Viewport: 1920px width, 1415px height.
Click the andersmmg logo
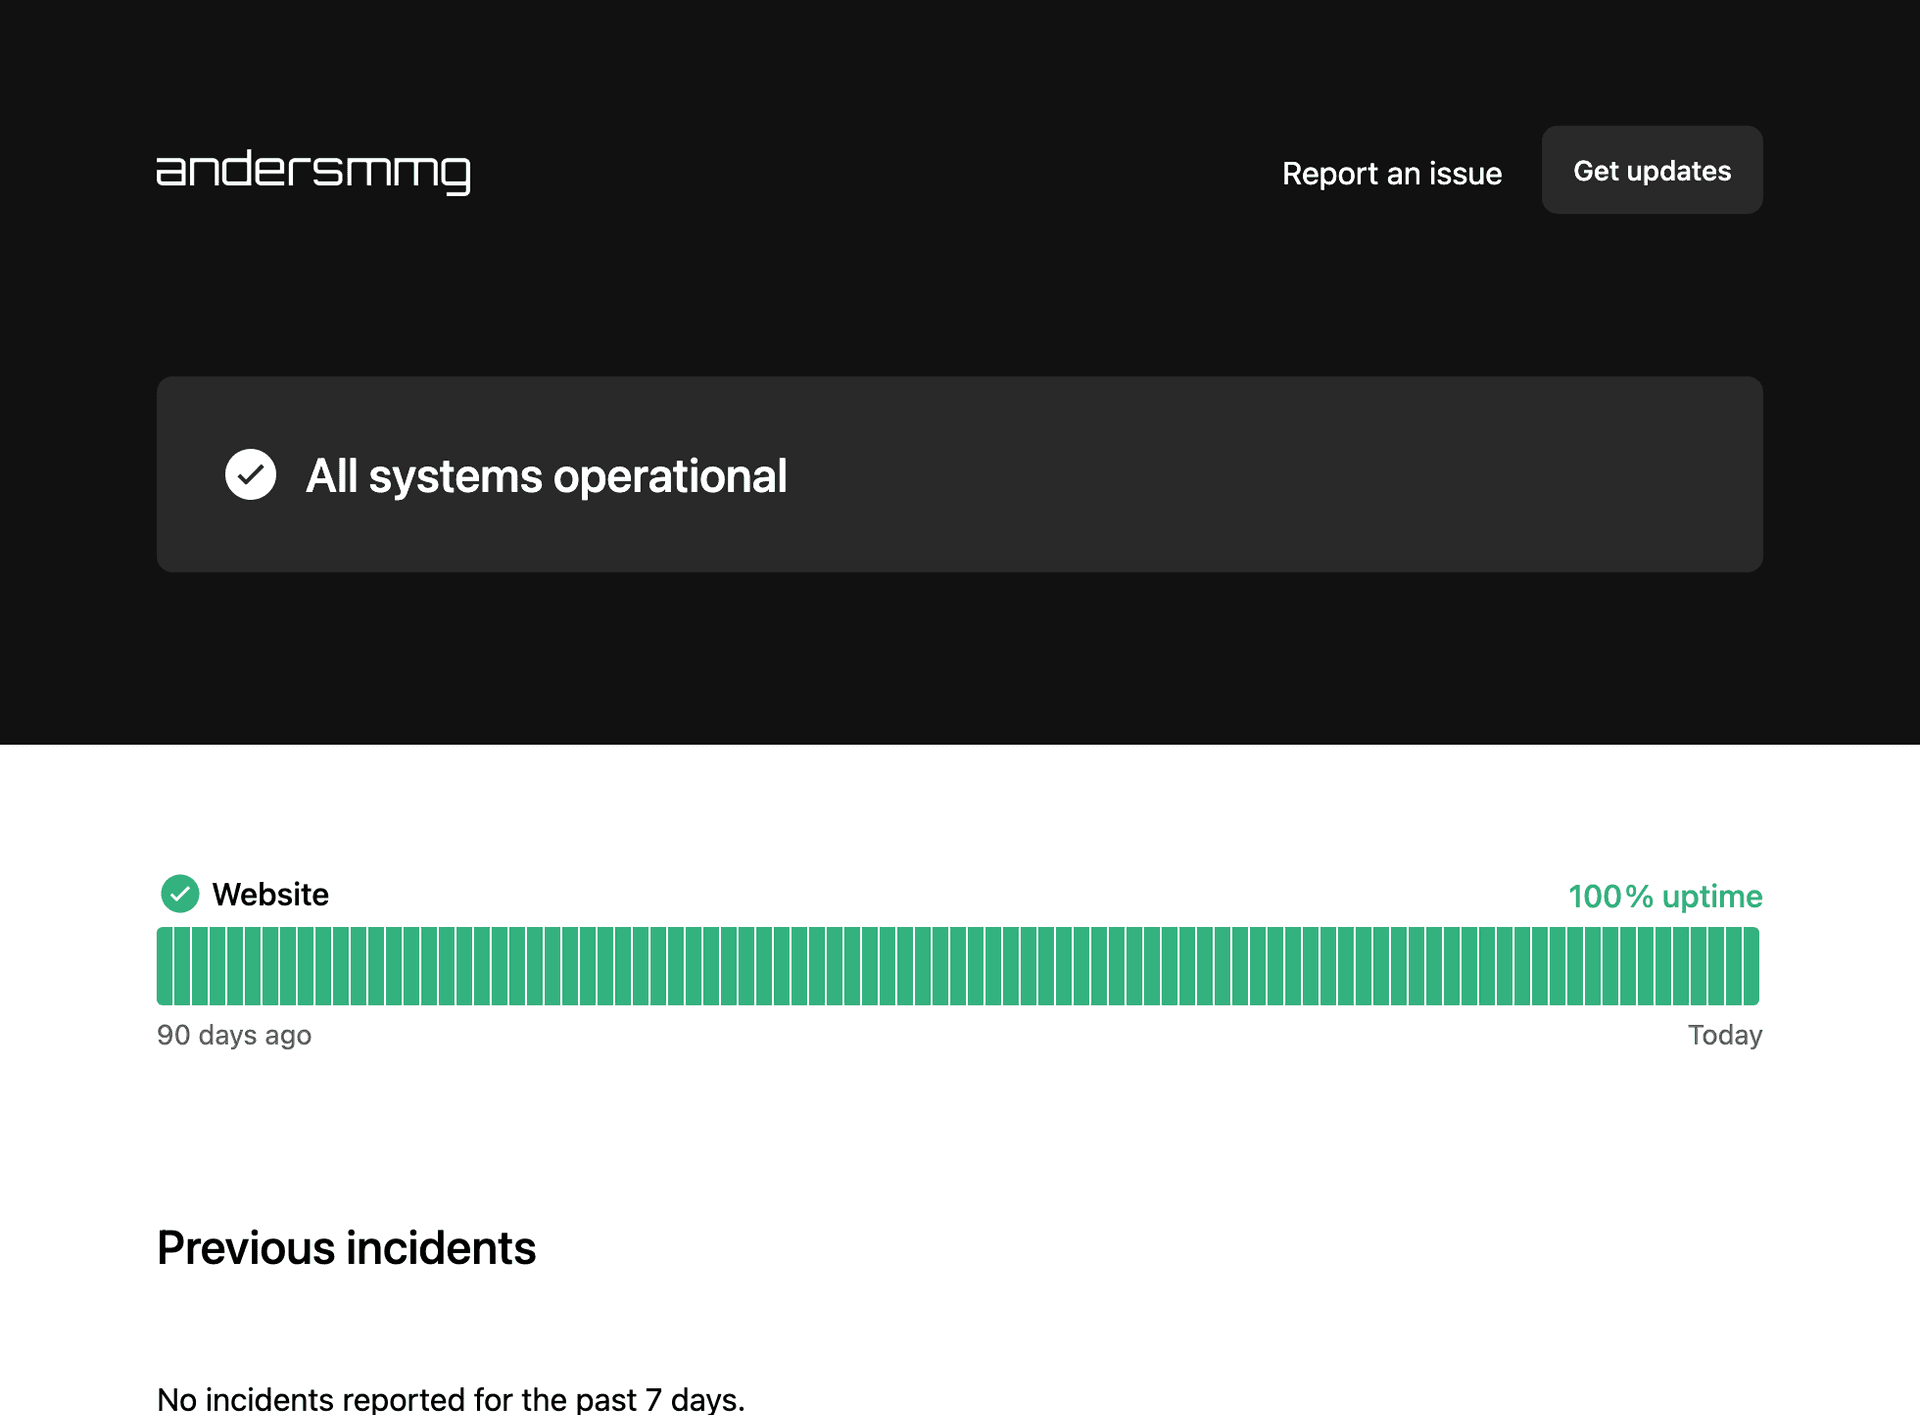pos(313,172)
